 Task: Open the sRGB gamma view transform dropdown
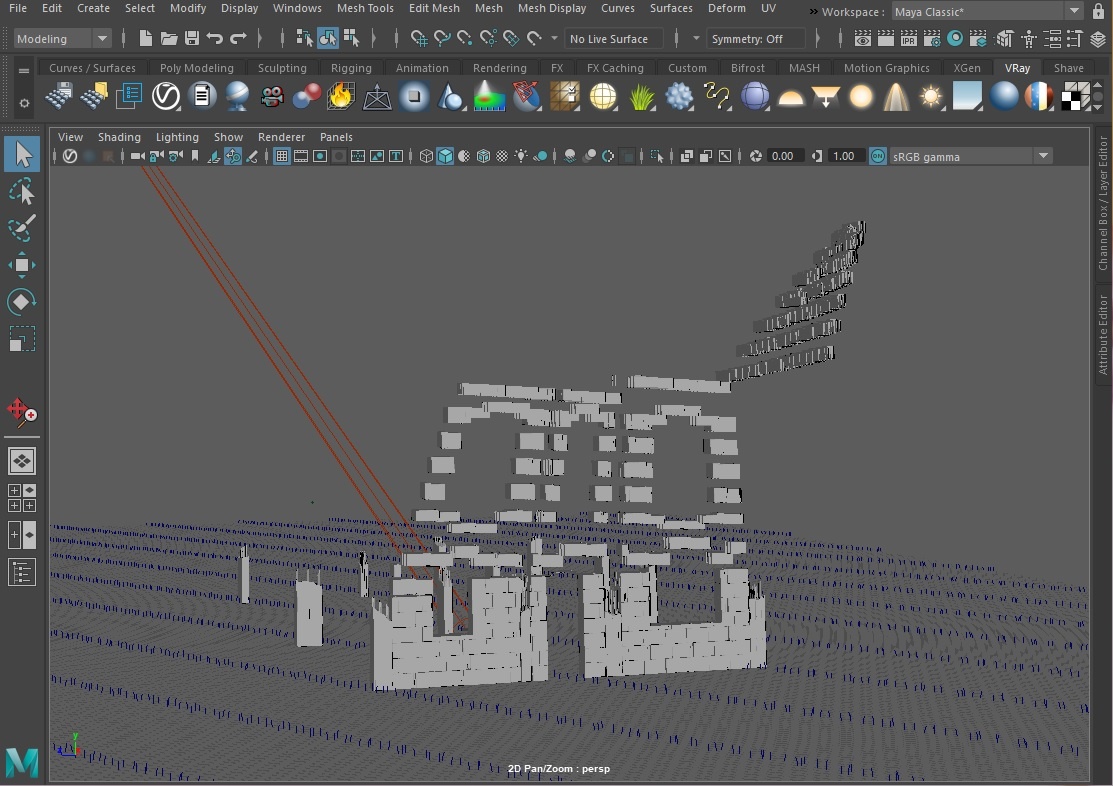pos(970,156)
